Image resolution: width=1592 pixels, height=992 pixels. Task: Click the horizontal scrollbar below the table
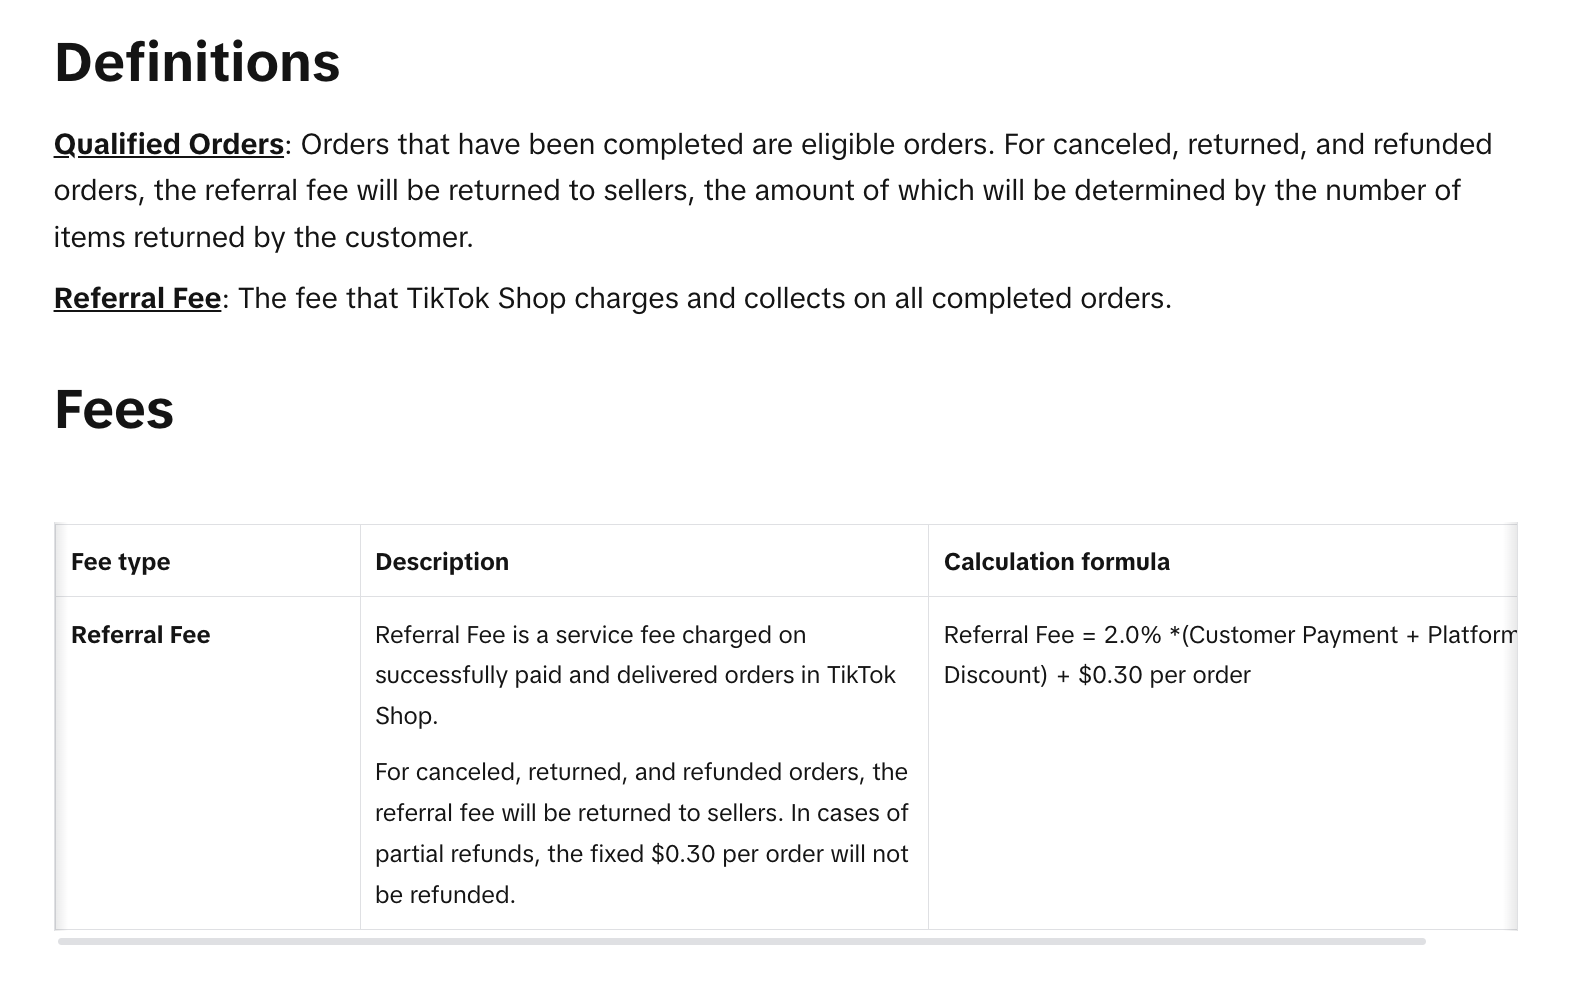click(x=741, y=941)
